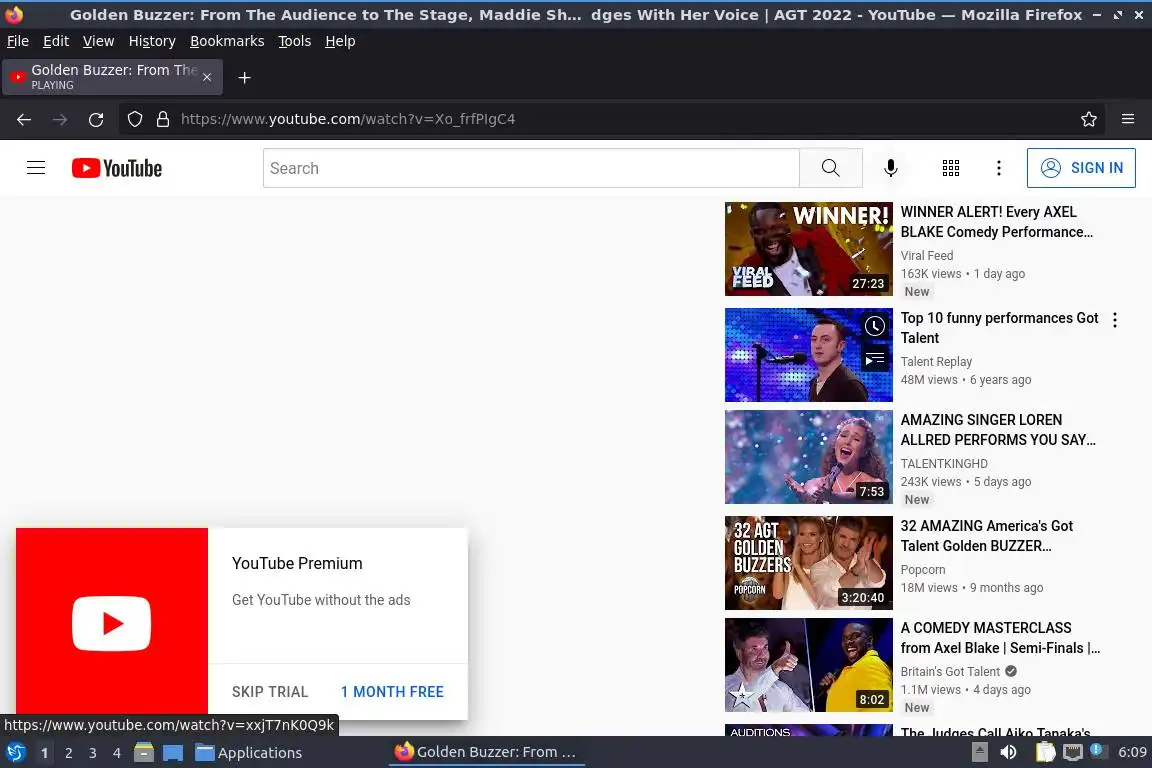Open Firefox application hamburger menu

pyautogui.click(x=1128, y=119)
